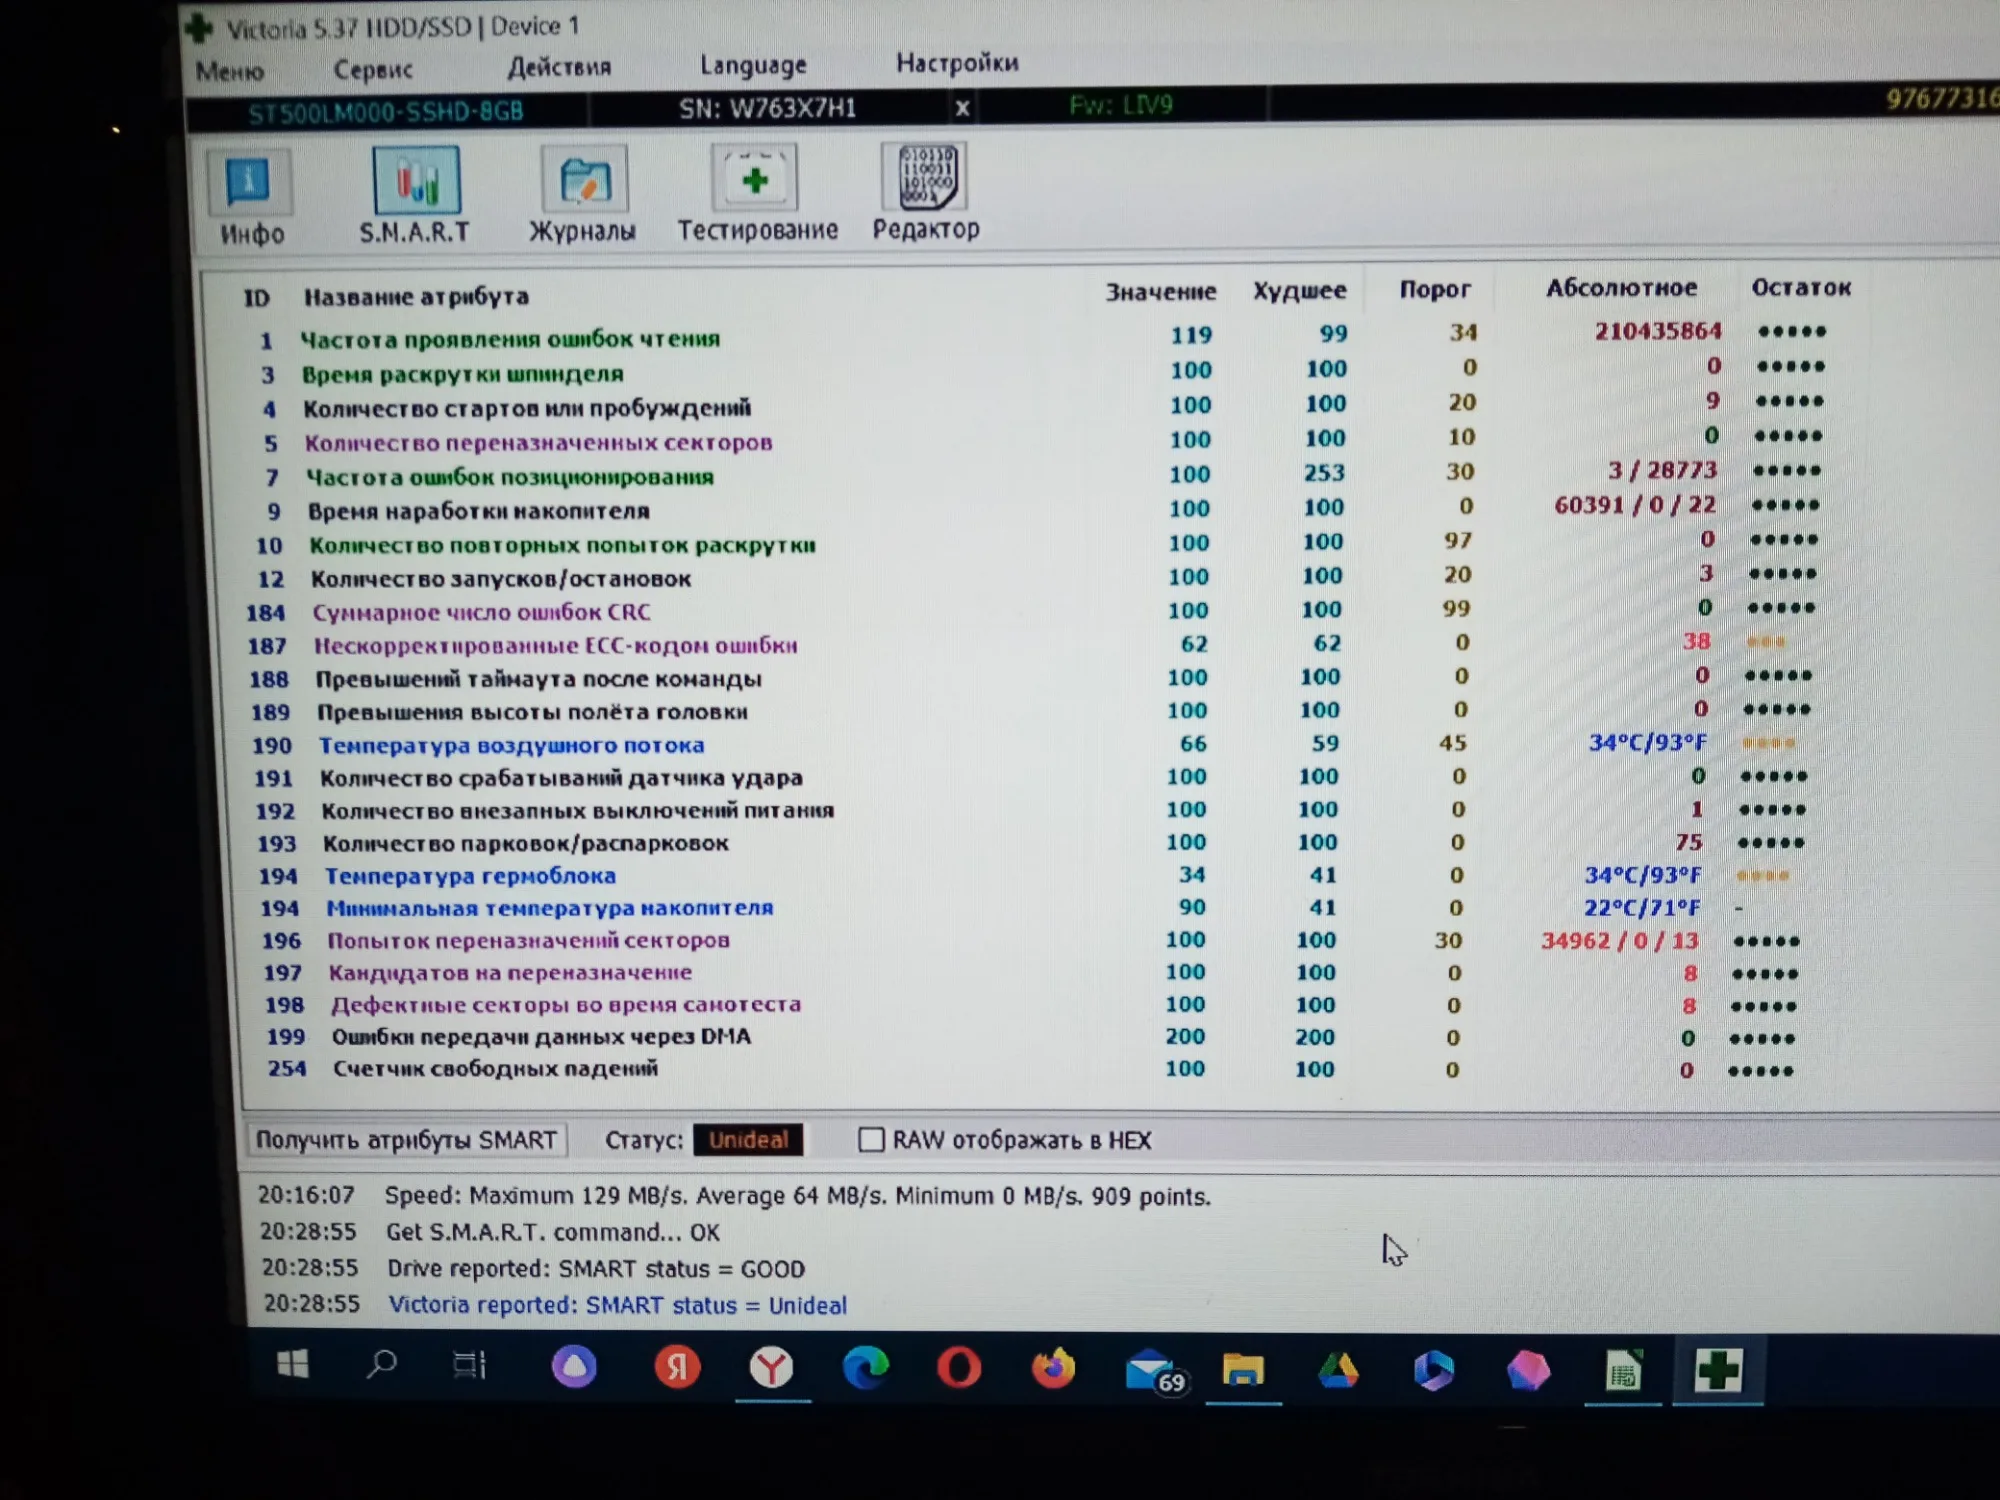Screen dimensions: 2000x1500
Task: Open the Настройки settings menu
Action: (x=957, y=64)
